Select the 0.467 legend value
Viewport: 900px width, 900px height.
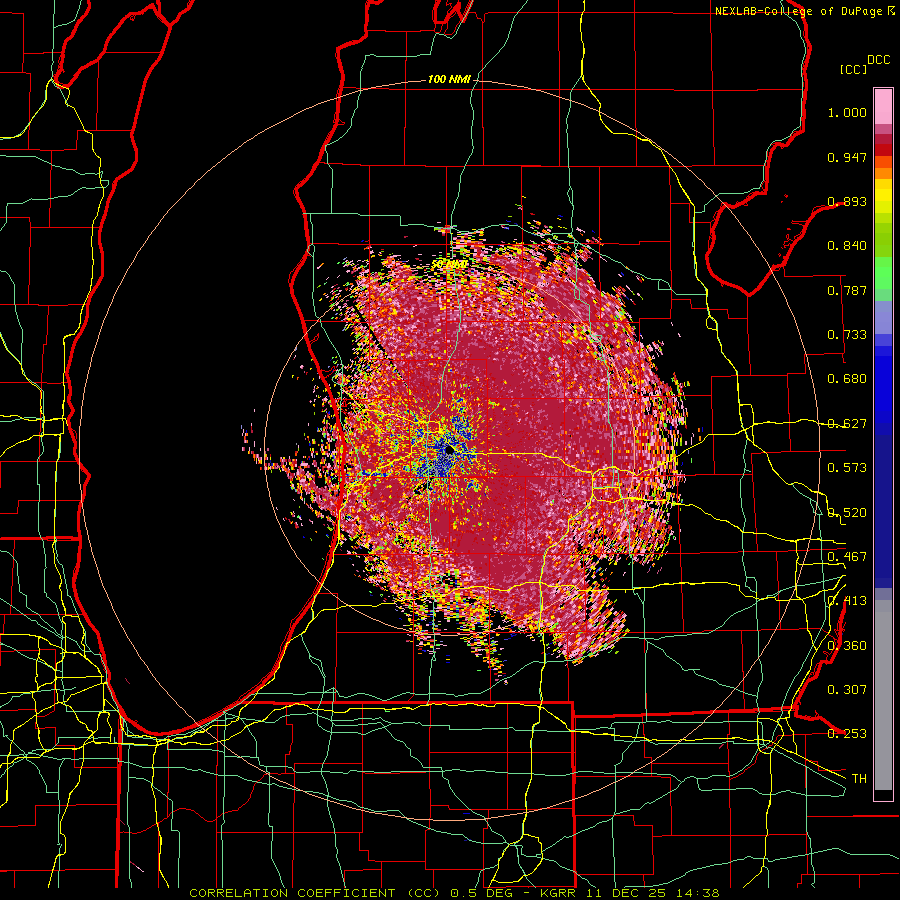click(847, 557)
